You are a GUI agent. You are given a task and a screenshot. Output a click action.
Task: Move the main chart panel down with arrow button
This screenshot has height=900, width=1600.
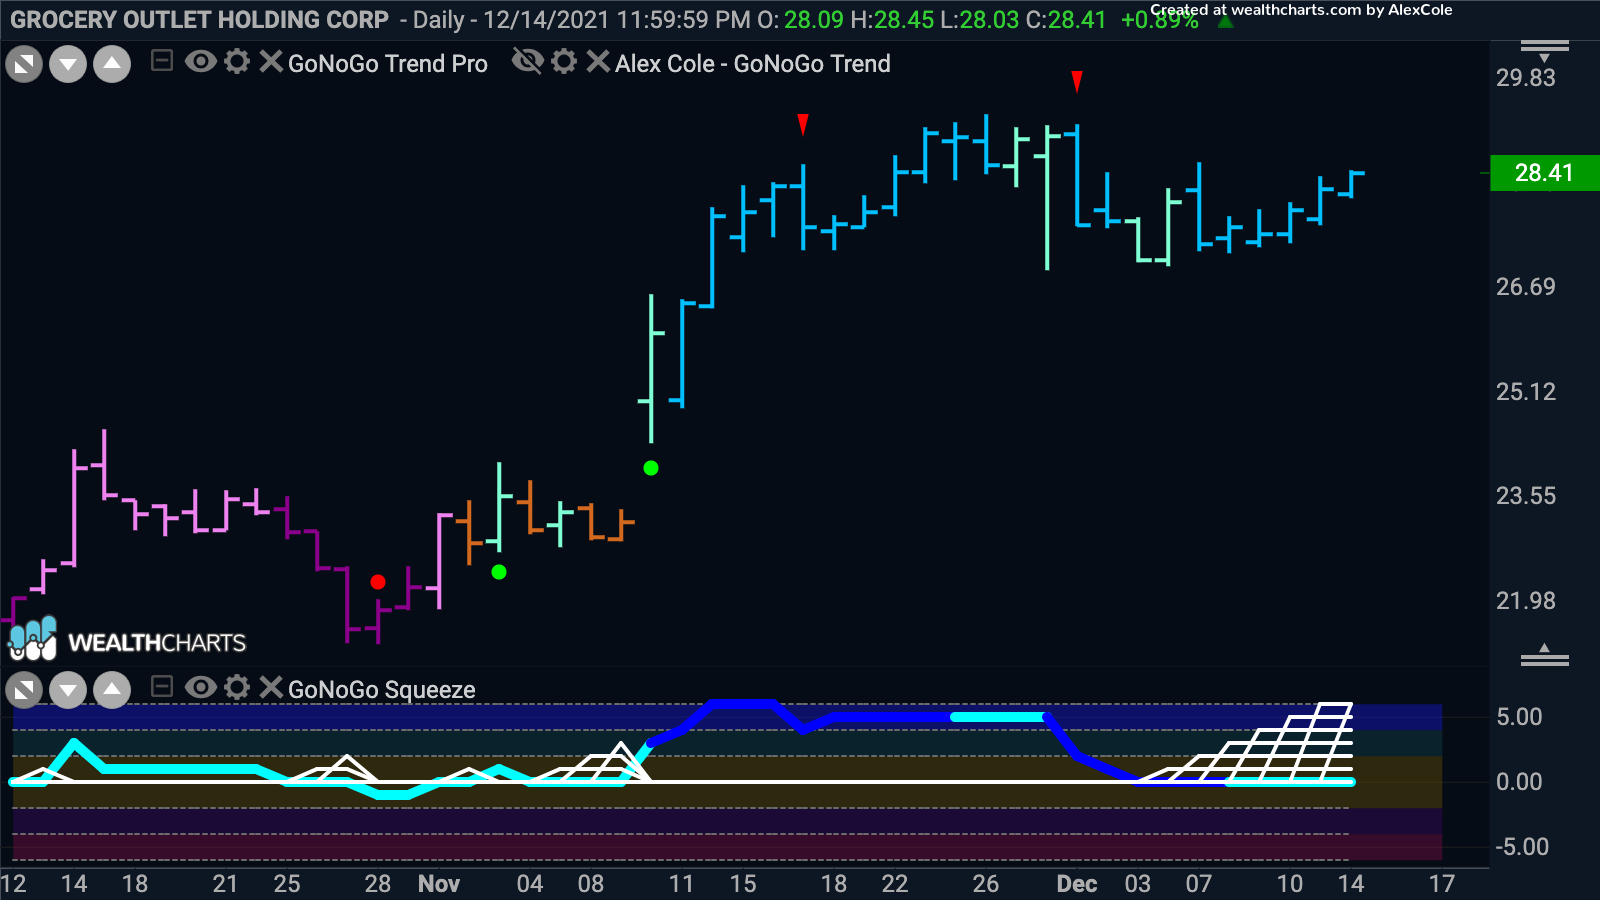click(x=68, y=65)
